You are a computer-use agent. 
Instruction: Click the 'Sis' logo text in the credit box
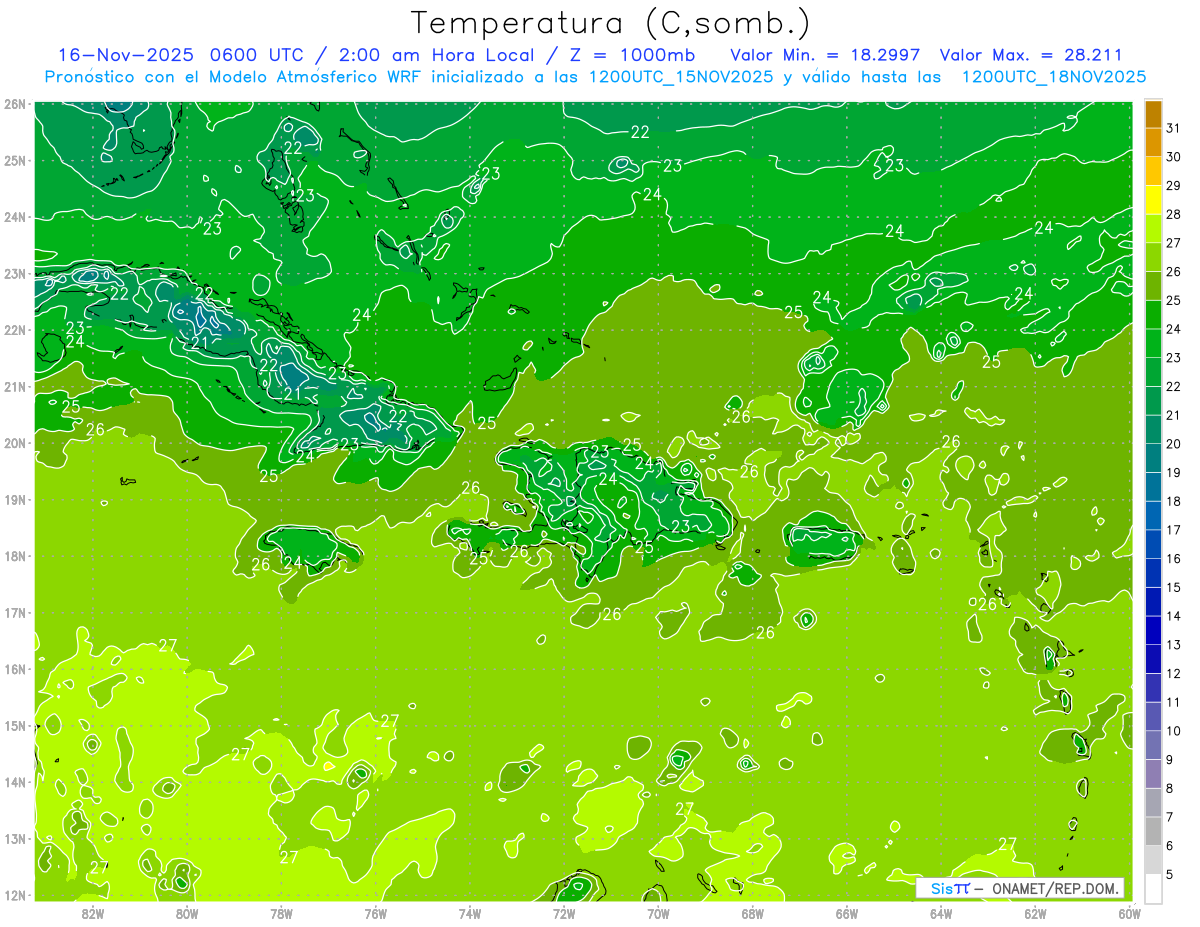click(x=942, y=888)
